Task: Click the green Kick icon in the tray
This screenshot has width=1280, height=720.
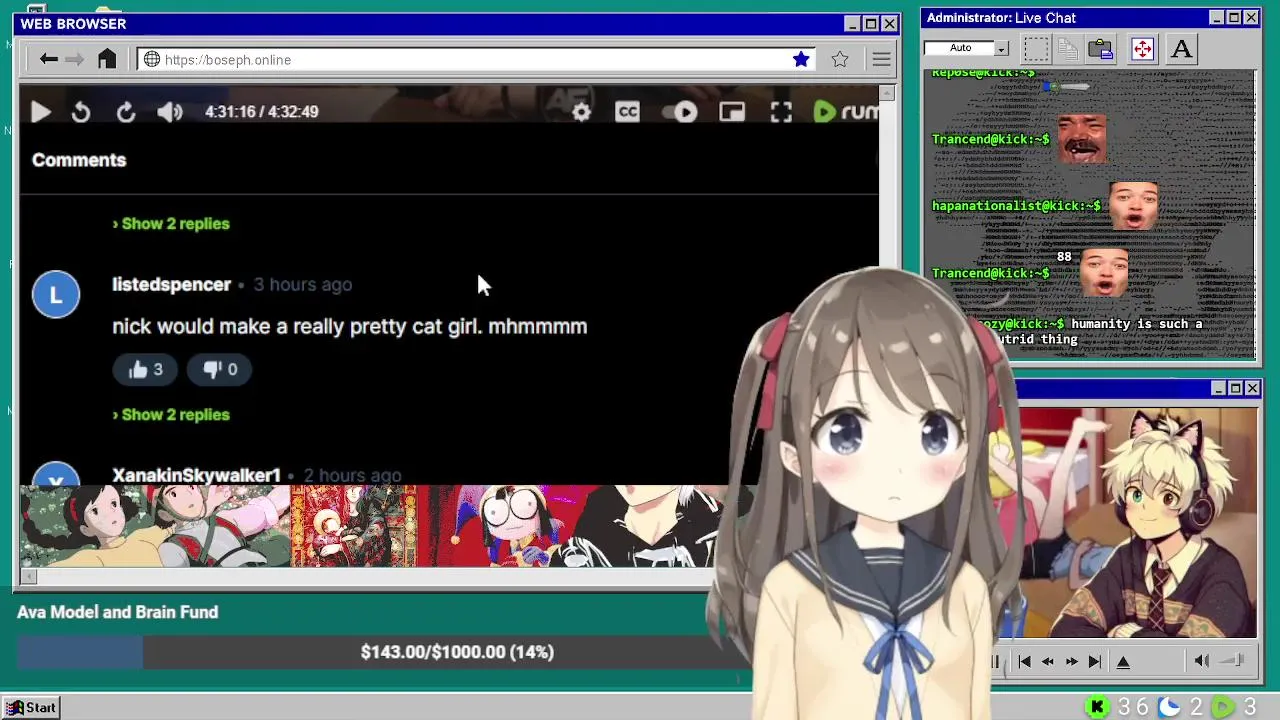Action: (x=1097, y=707)
